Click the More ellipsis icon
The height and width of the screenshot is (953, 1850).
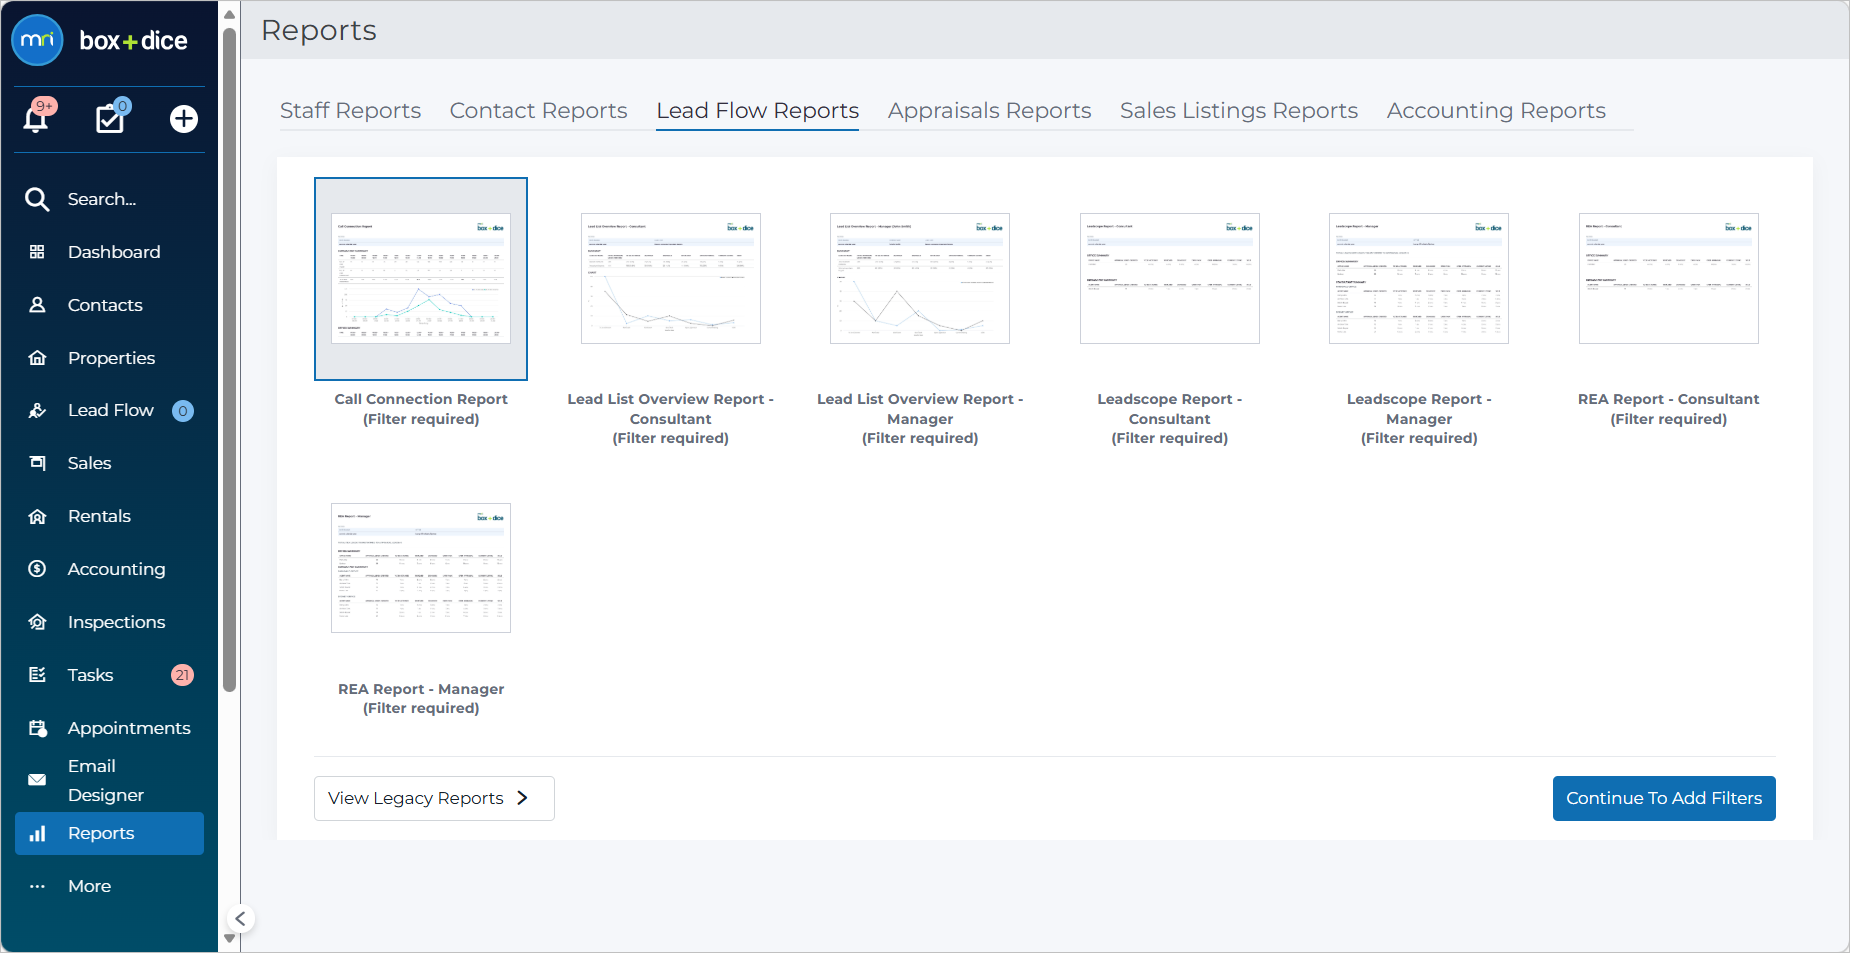point(37,886)
